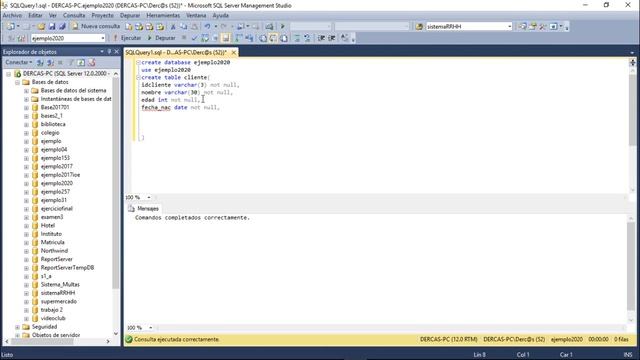Open the Archivo menu

pos(12,16)
